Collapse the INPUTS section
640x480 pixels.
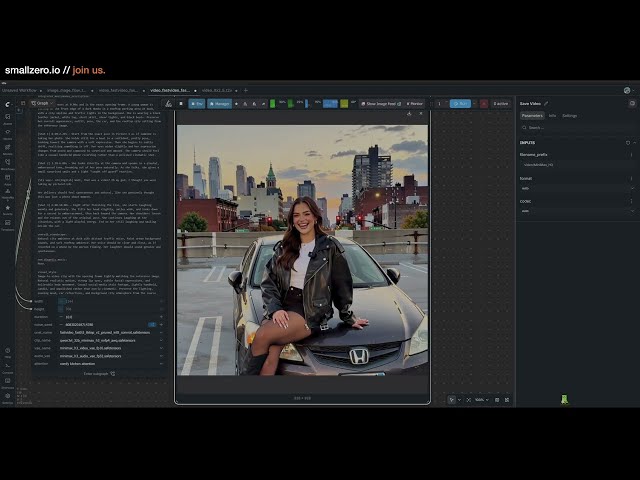coord(634,143)
